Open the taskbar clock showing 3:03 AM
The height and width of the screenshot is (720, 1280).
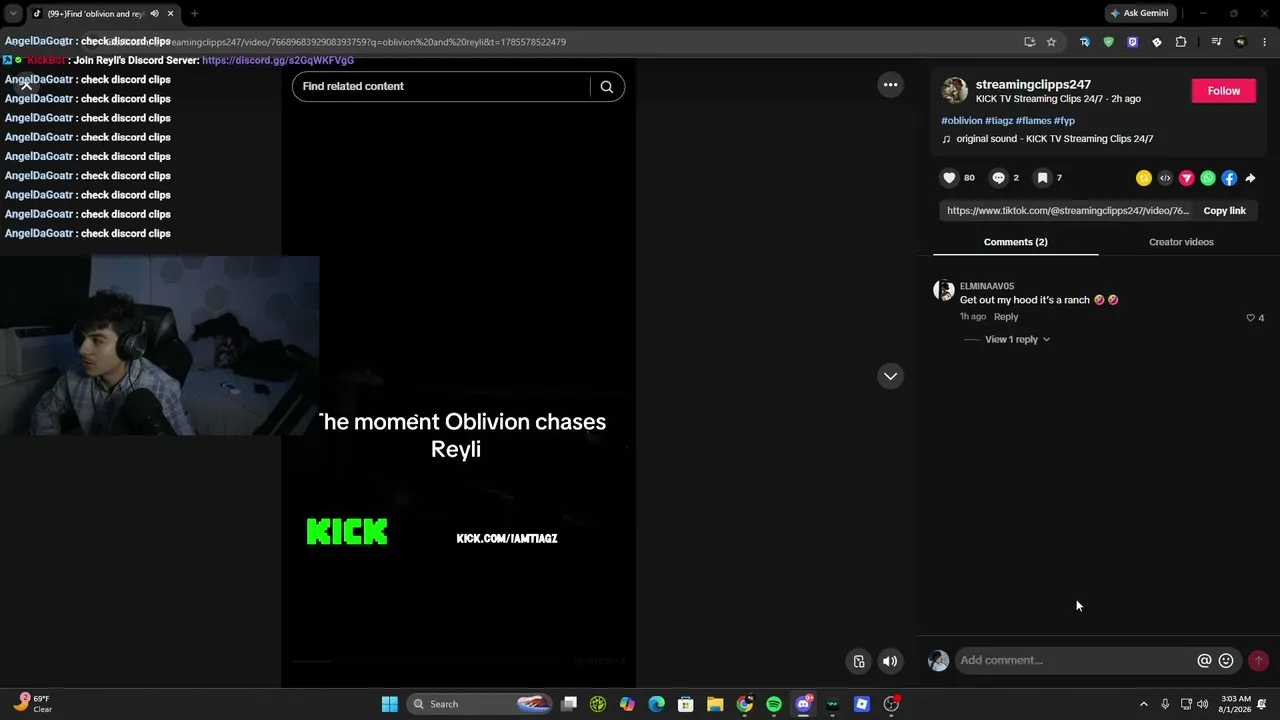1236,704
